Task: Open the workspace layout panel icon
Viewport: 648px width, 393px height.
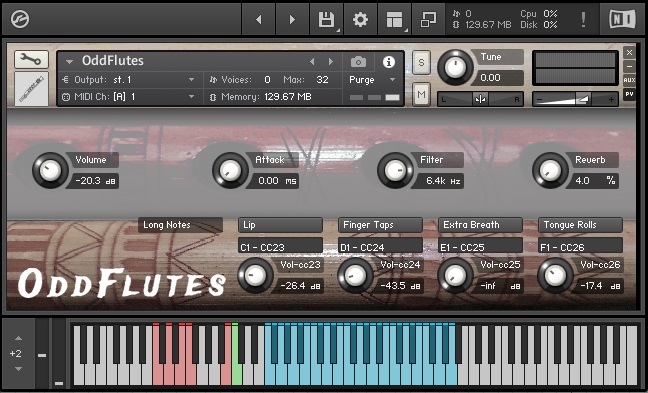Action: pos(394,19)
